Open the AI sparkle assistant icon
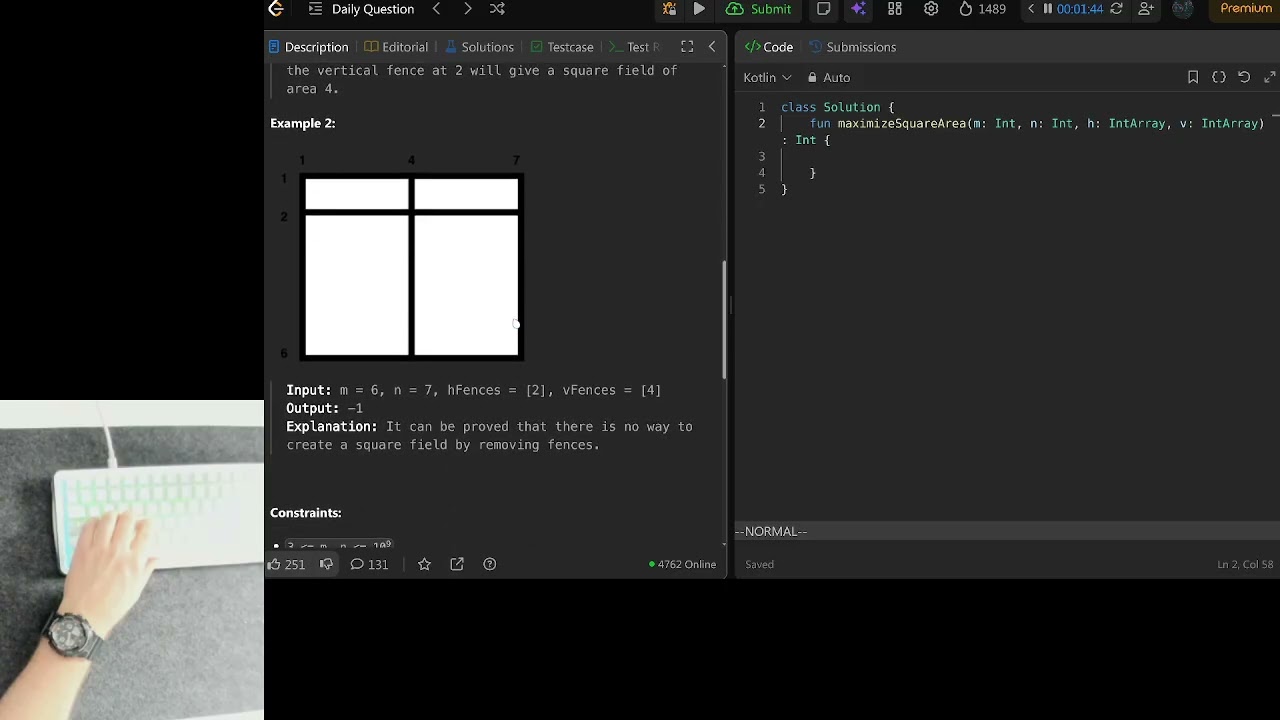 858,9
